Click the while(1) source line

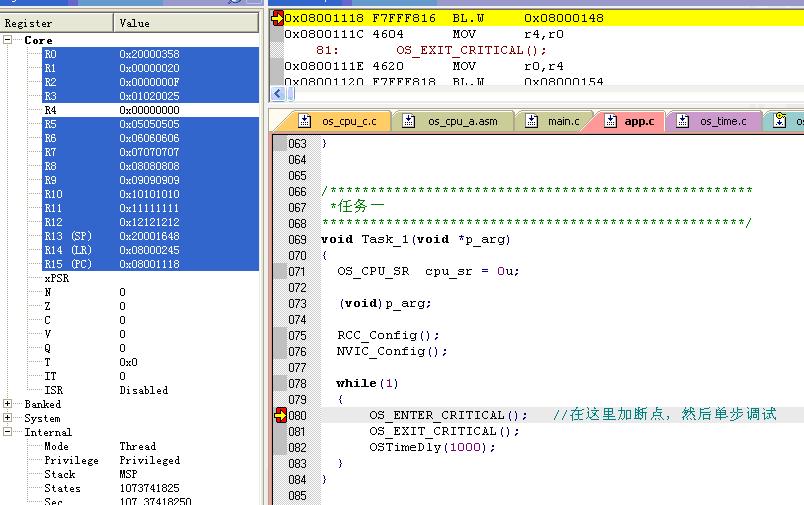pyautogui.click(x=367, y=383)
